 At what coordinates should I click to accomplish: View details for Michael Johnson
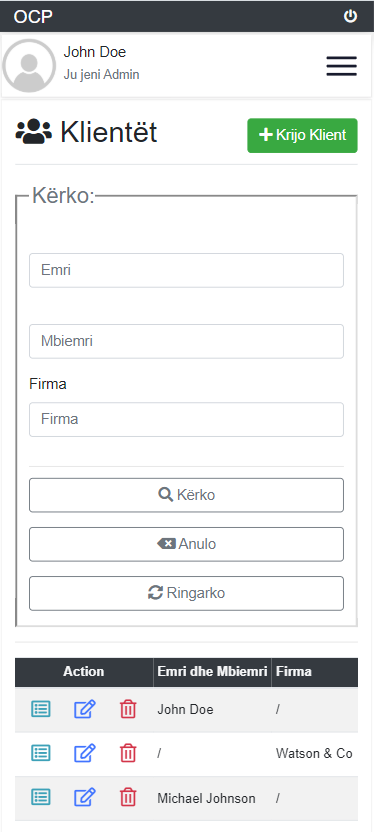[x=41, y=798]
